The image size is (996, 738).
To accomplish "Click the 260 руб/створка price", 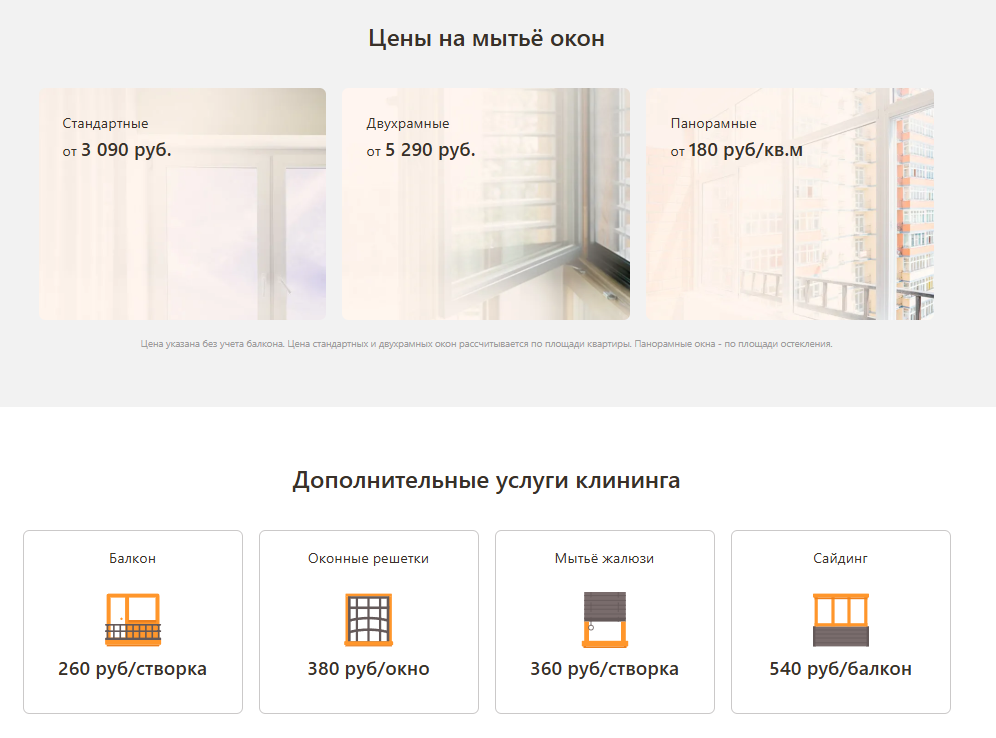I will [133, 669].
